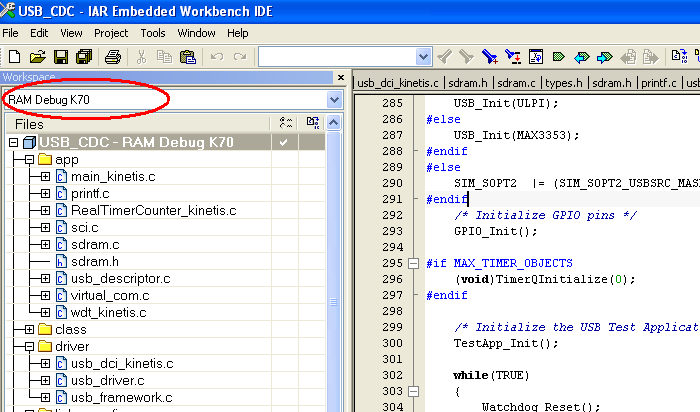Print the current file

(x=112, y=57)
